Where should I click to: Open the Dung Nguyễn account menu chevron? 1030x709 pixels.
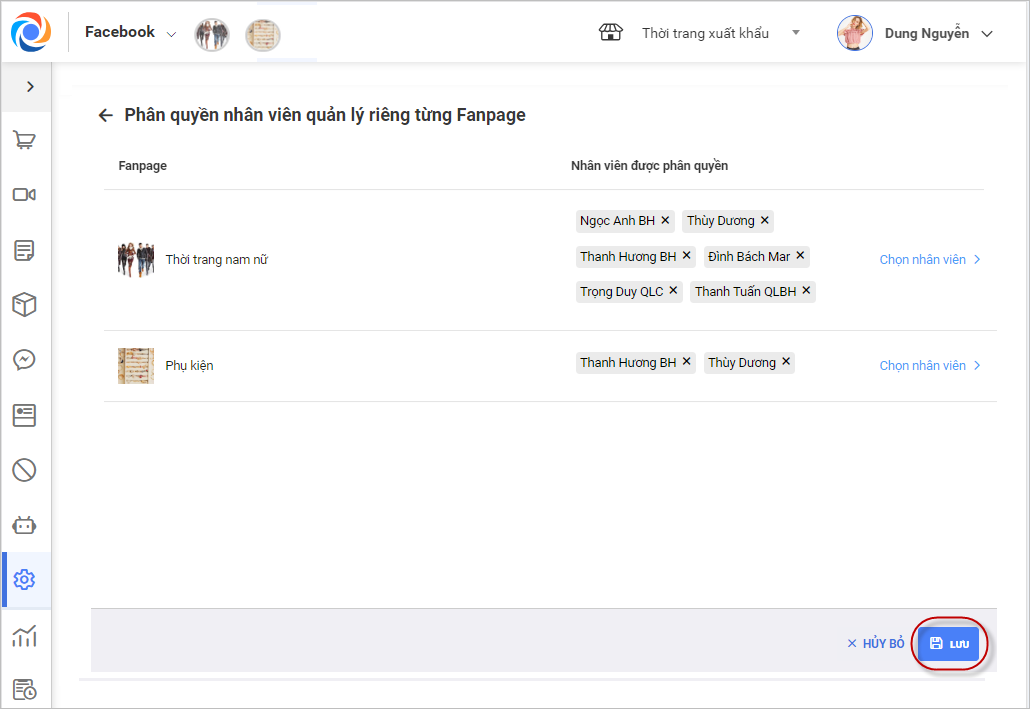pyautogui.click(x=987, y=34)
